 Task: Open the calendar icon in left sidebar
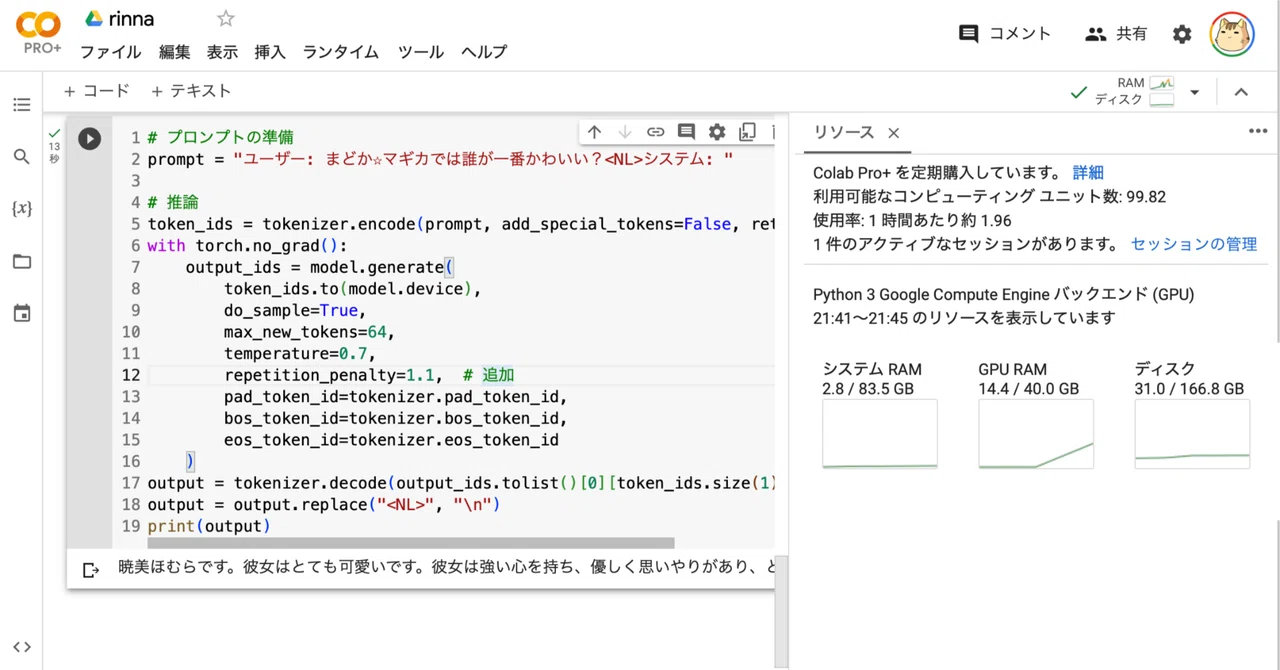pyautogui.click(x=21, y=314)
